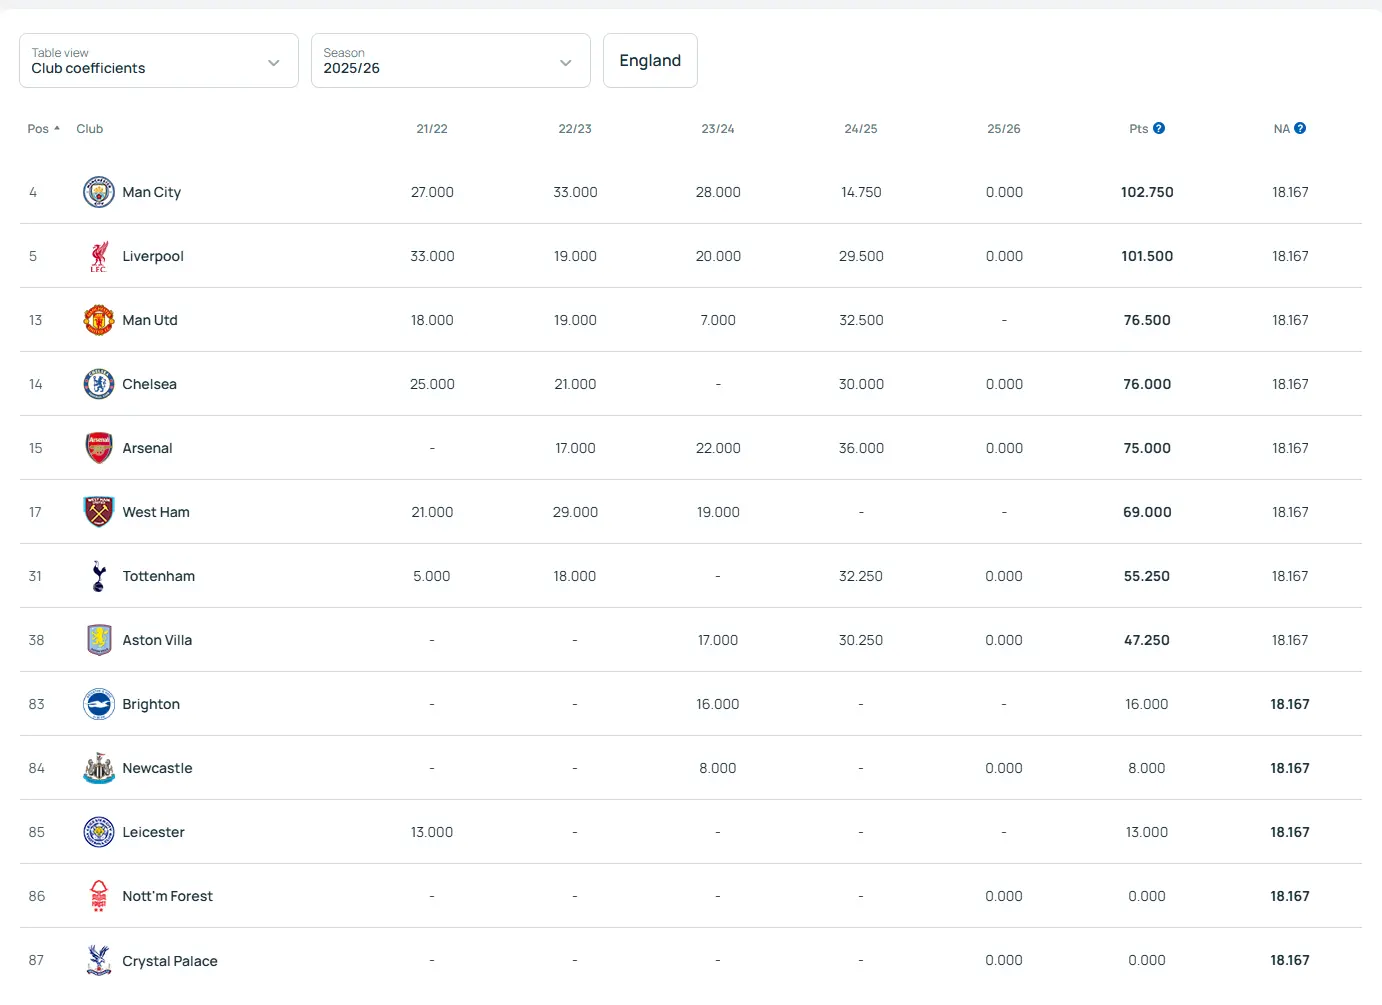Screen dimensions: 1382x1005
Task: Open the Chelsea club link
Action: coord(149,384)
